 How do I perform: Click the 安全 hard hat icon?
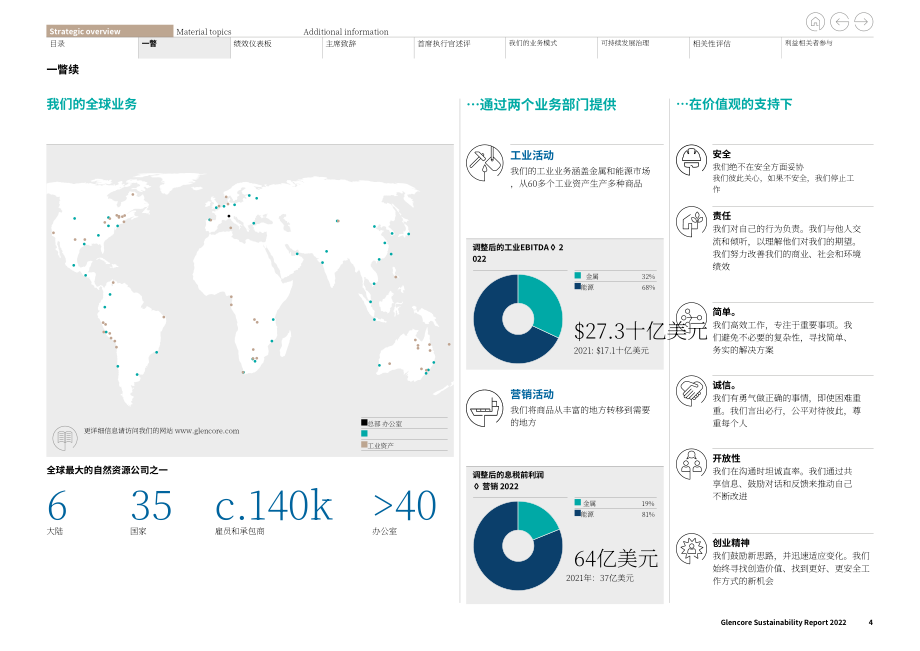[x=691, y=160]
